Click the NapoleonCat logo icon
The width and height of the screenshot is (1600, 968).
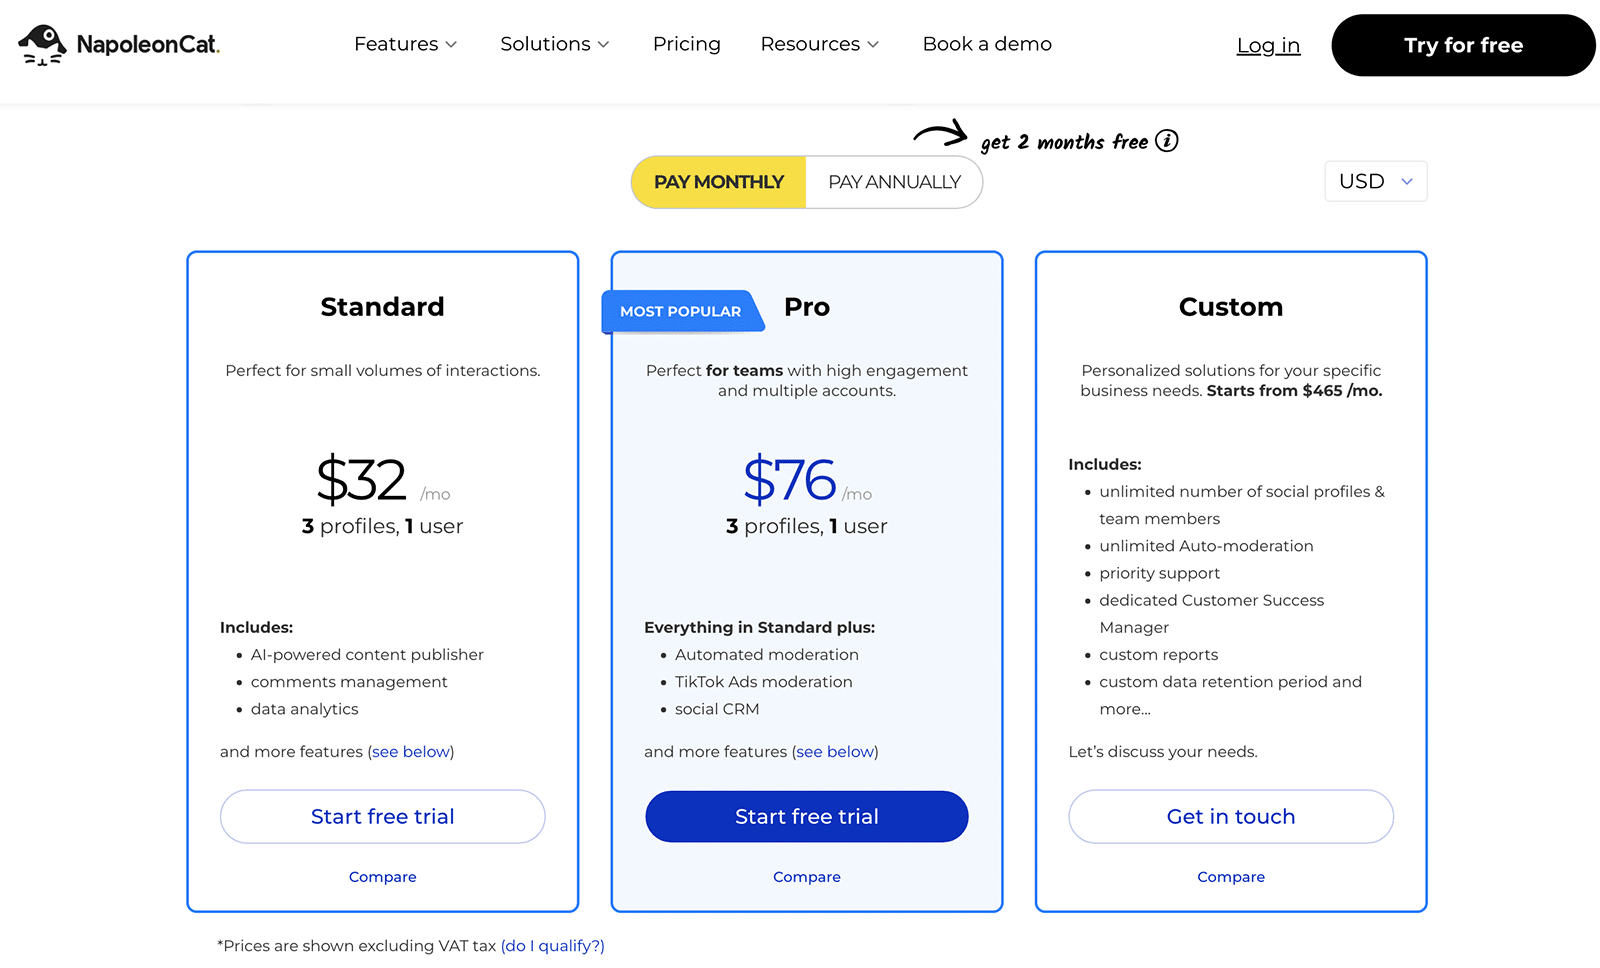(x=42, y=45)
